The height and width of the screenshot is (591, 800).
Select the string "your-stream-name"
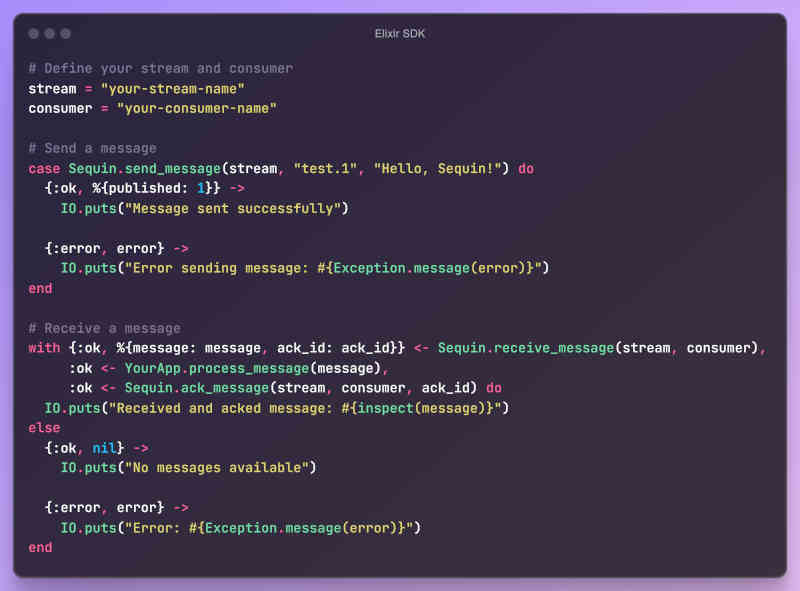pos(172,89)
